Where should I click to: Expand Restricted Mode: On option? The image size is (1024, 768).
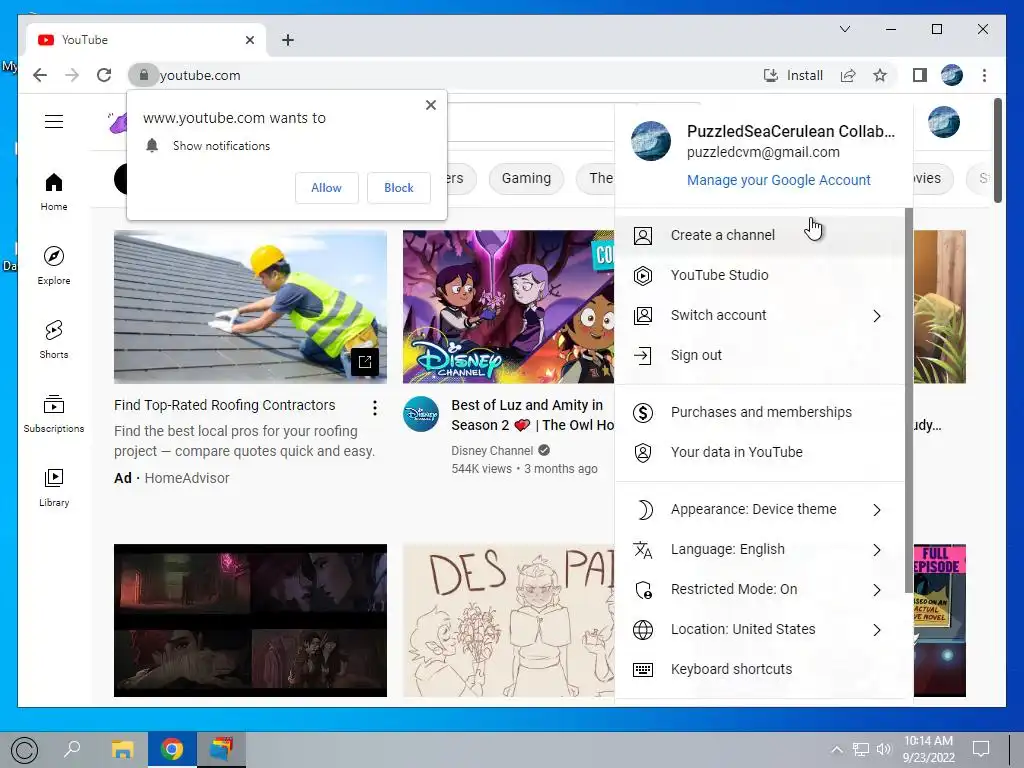pos(760,589)
